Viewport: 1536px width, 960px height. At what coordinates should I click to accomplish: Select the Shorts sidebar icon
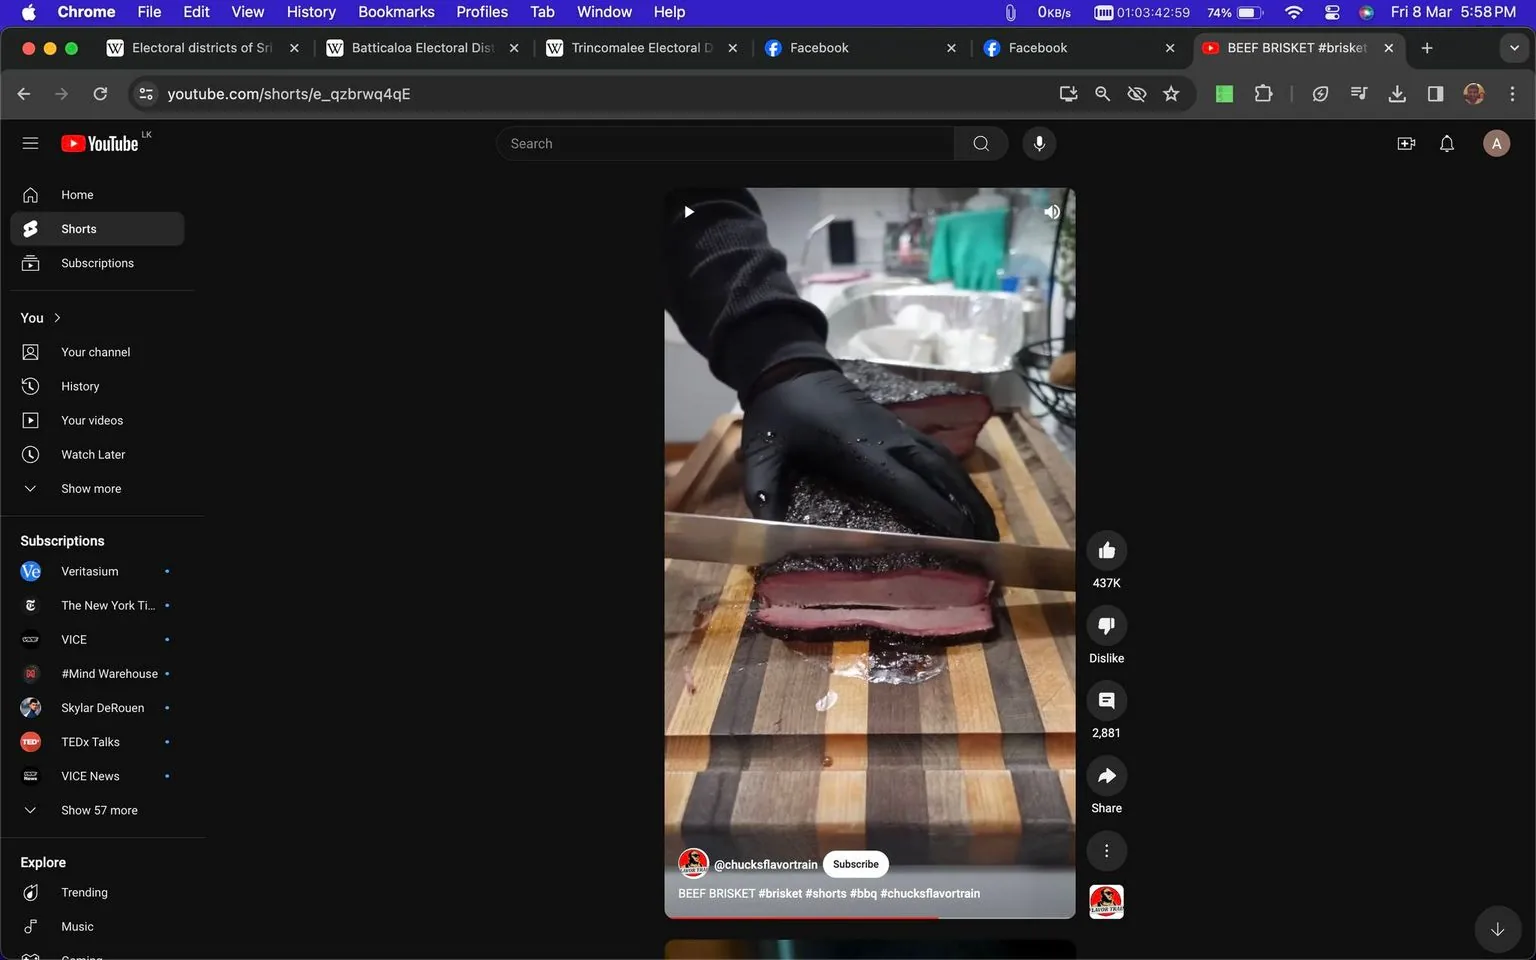[x=30, y=228]
